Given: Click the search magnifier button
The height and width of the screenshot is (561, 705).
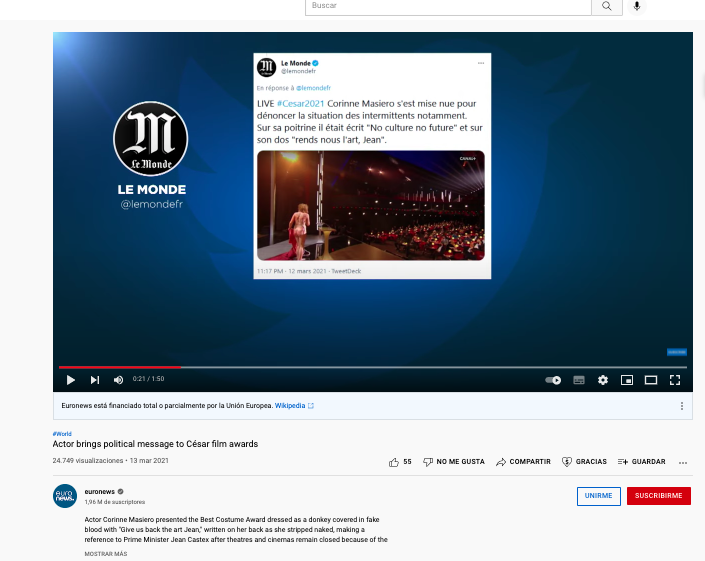Looking at the screenshot, I should tap(607, 6).
